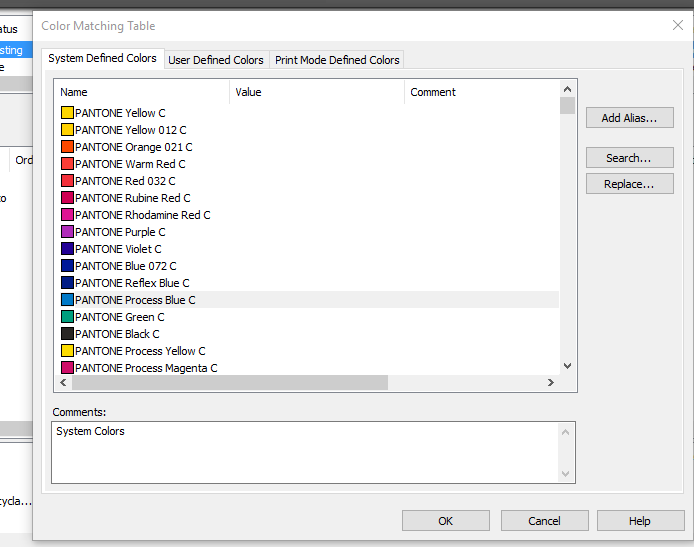Click the PANTONE Rhodamine Red C swatch
Screen dimensions: 694x547
click(x=67, y=215)
